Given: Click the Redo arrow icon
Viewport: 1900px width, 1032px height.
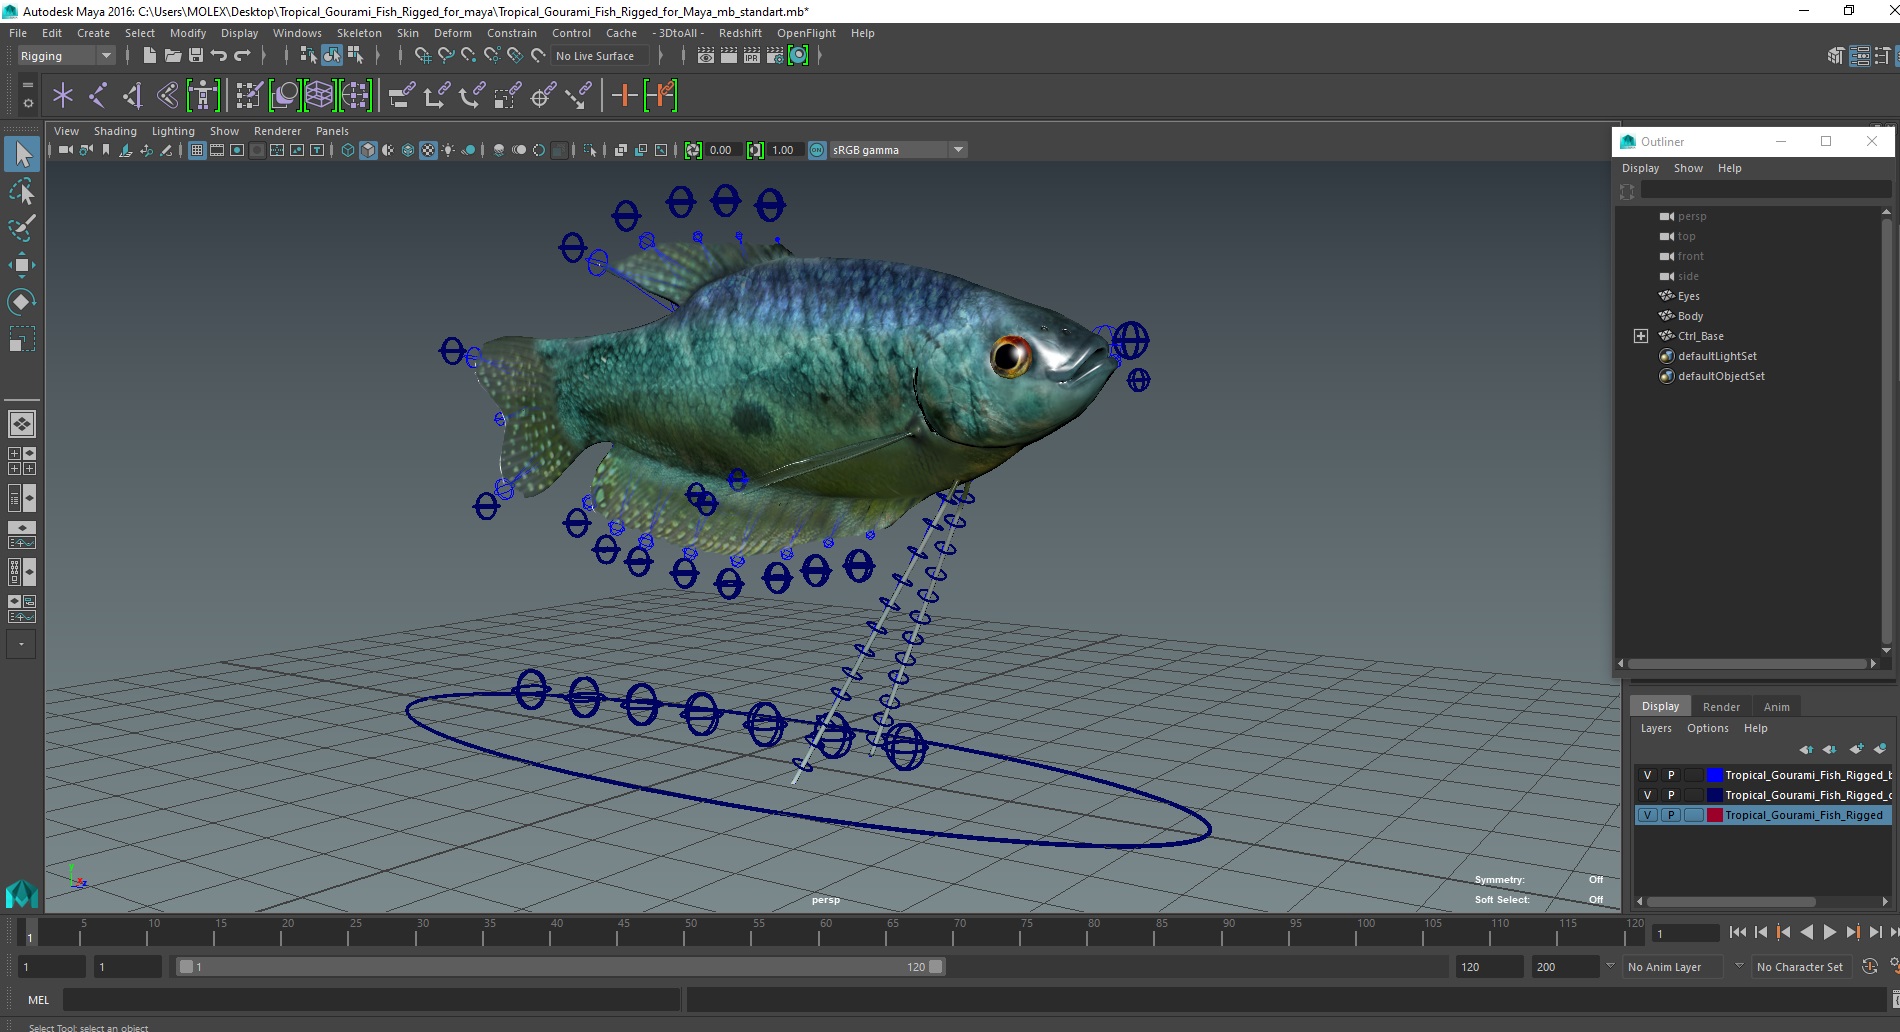Looking at the screenshot, I should pyautogui.click(x=243, y=56).
